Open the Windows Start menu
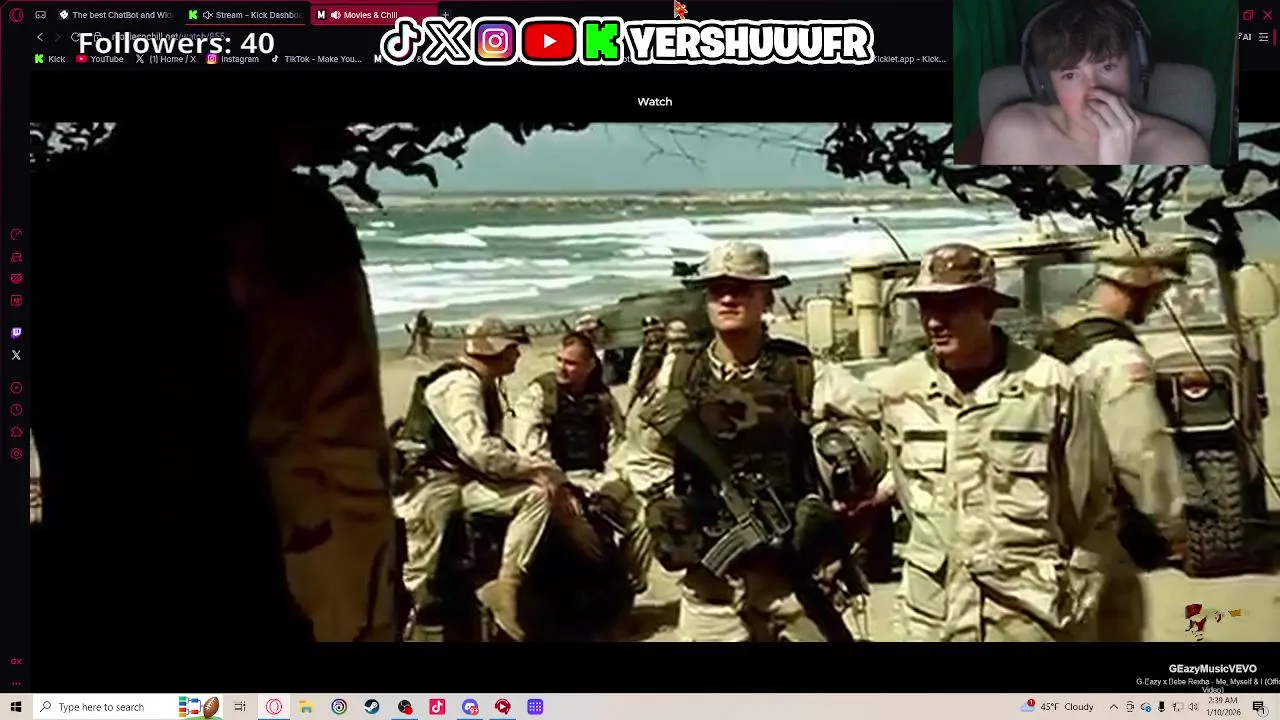The height and width of the screenshot is (720, 1280). [16, 707]
